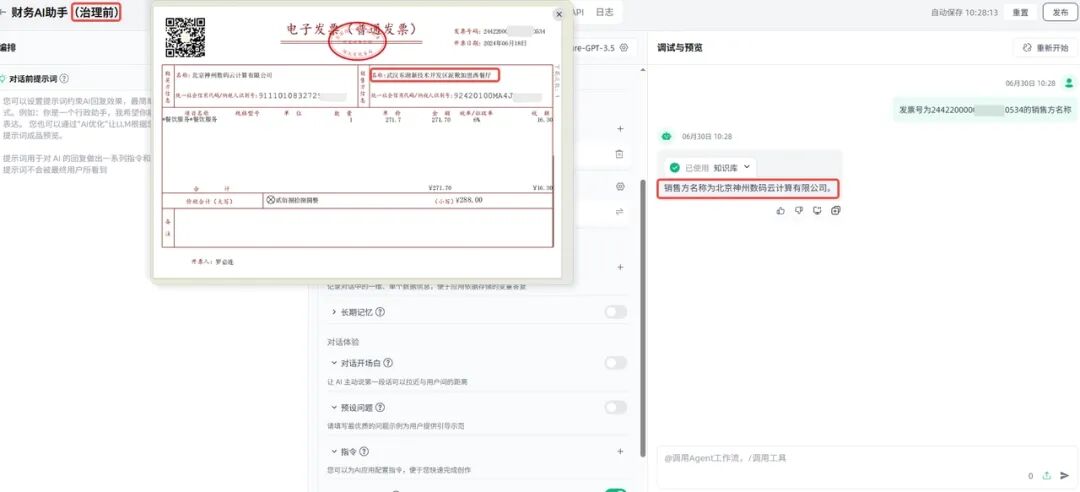
Task: Click the 自动保存 10:28:13 status text
Action: (964, 12)
